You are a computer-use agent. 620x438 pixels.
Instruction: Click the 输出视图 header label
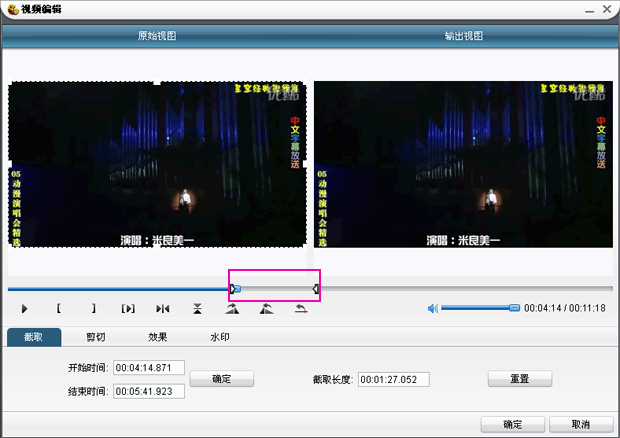coord(464,36)
